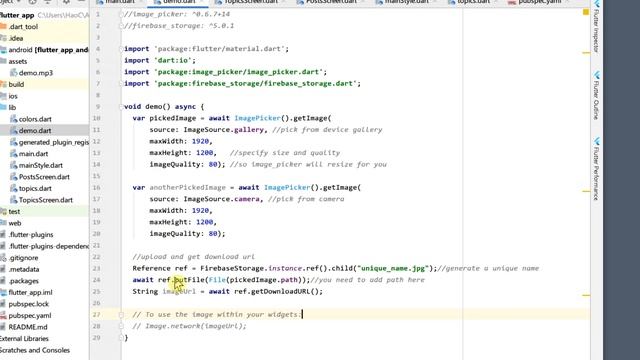
Task: Click the line number 15 in gutter
Action: 96,176
